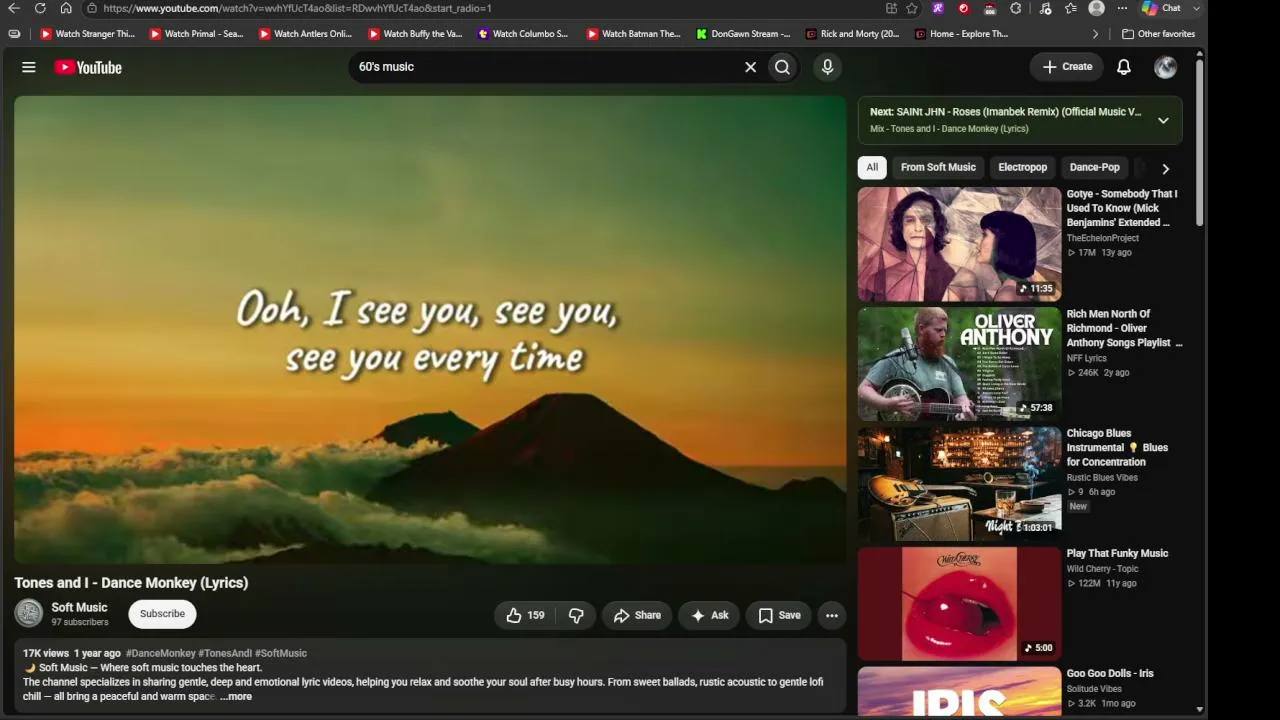
Task: Show more bookmarks with the overflow chevron
Action: pyautogui.click(x=1095, y=34)
